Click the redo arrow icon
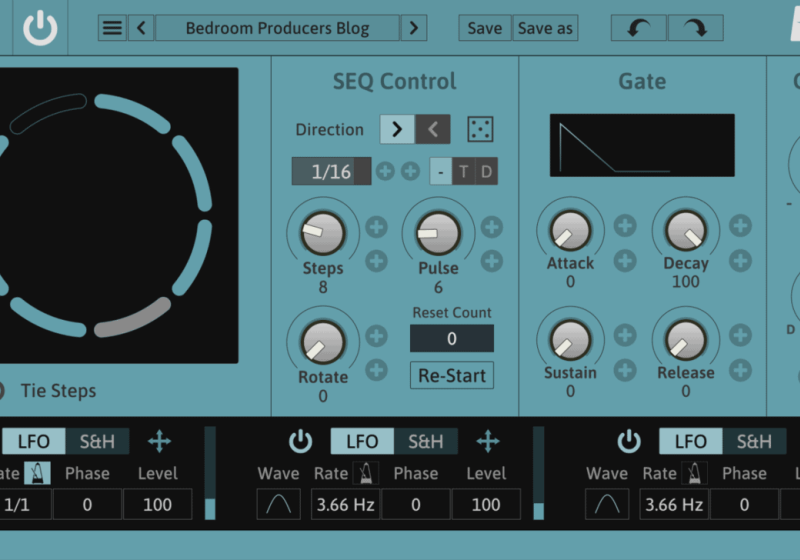The height and width of the screenshot is (560, 800). [x=695, y=28]
